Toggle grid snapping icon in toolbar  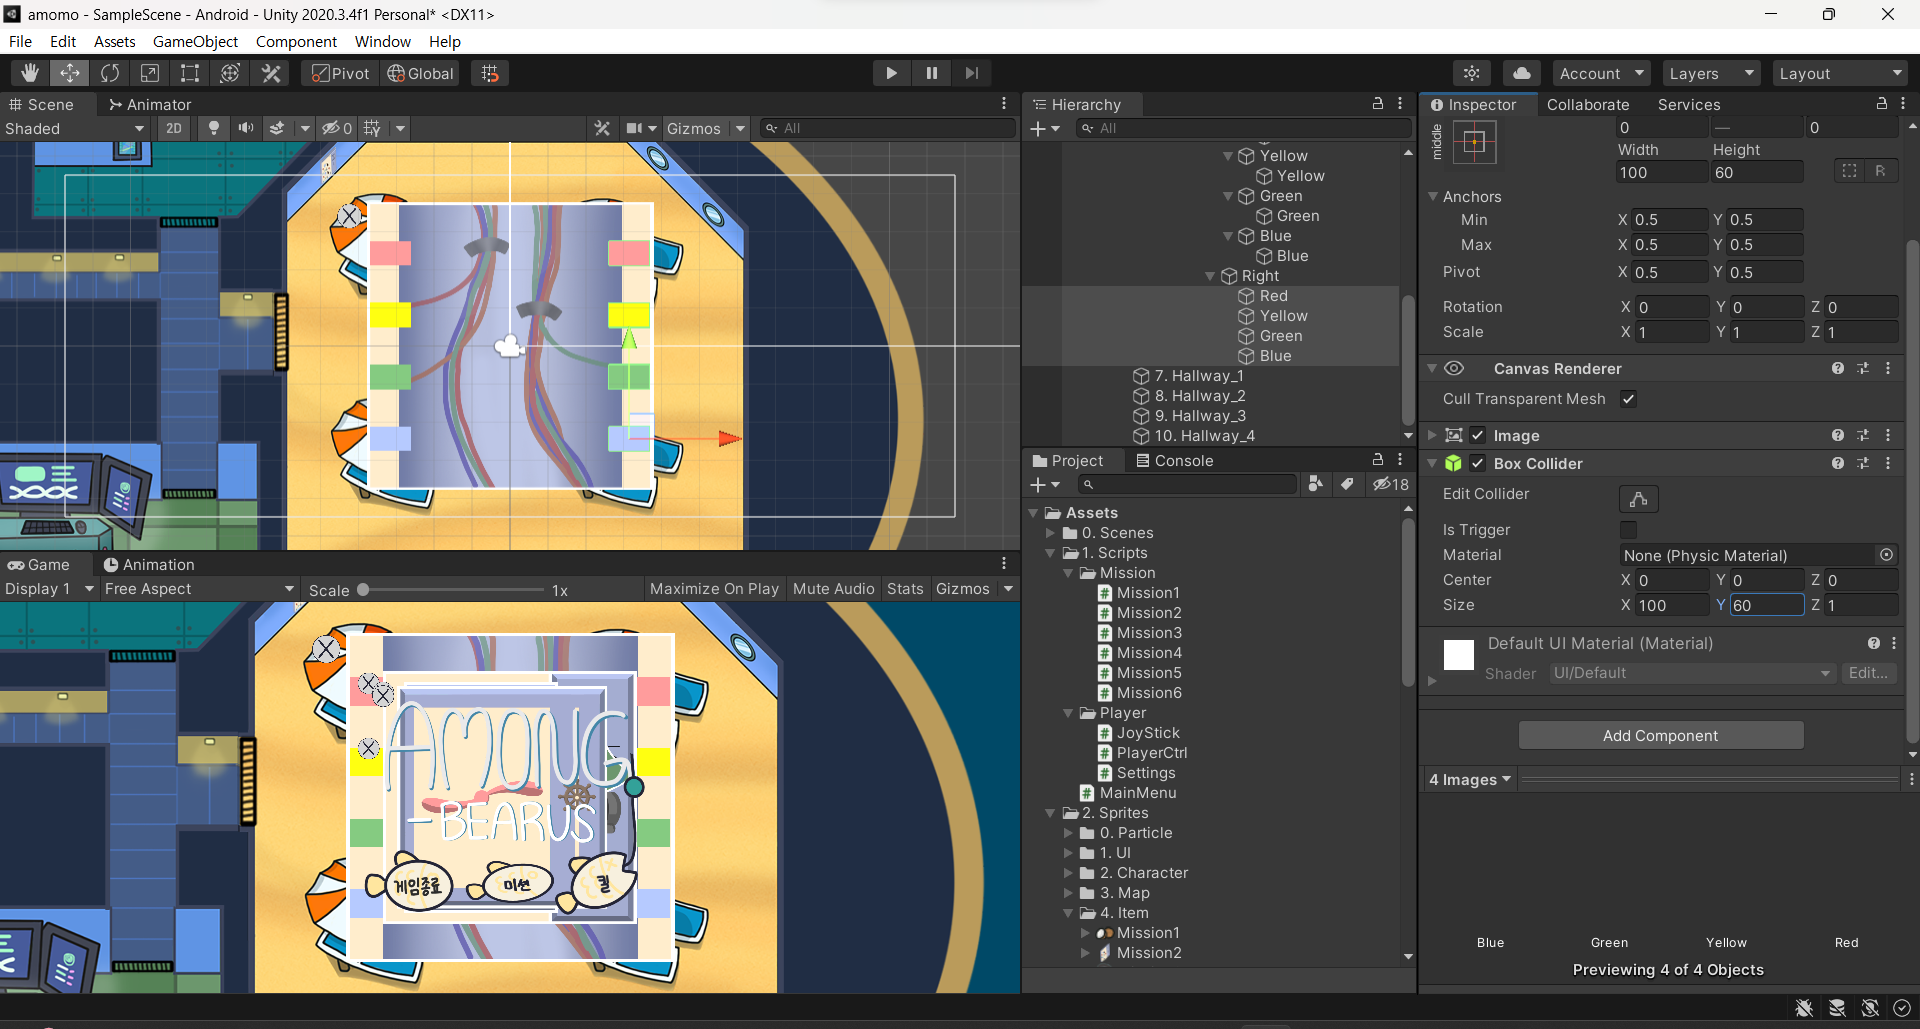tap(490, 73)
